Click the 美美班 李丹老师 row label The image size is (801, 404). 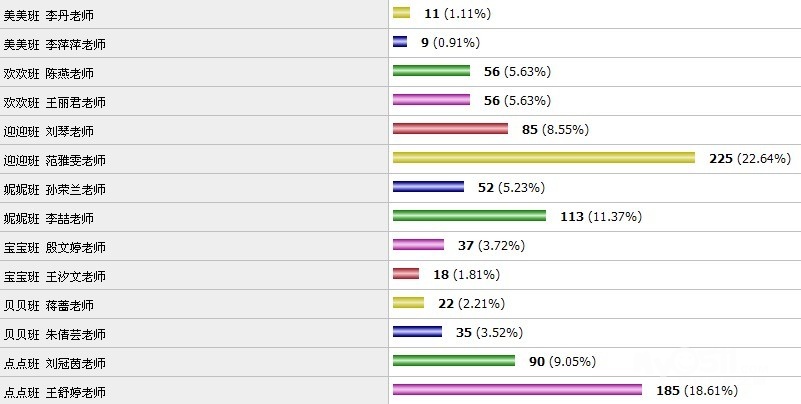point(55,16)
